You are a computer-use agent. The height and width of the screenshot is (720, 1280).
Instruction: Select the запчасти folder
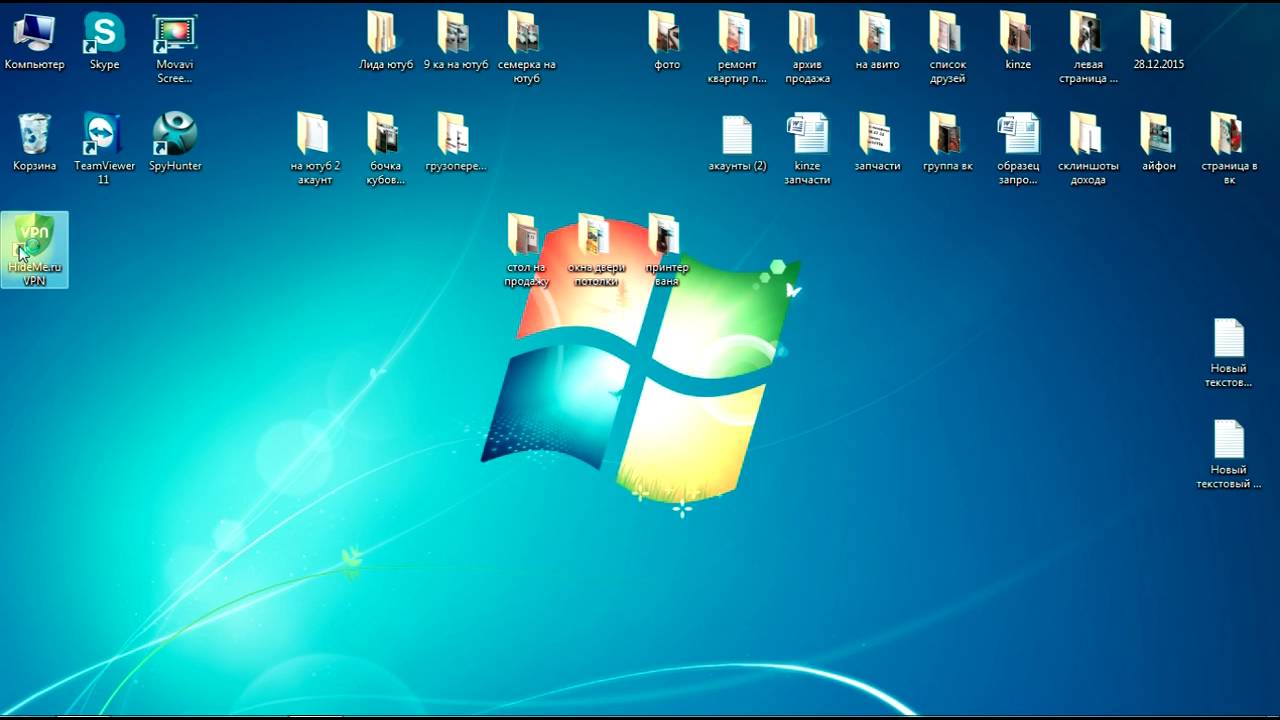[877, 142]
